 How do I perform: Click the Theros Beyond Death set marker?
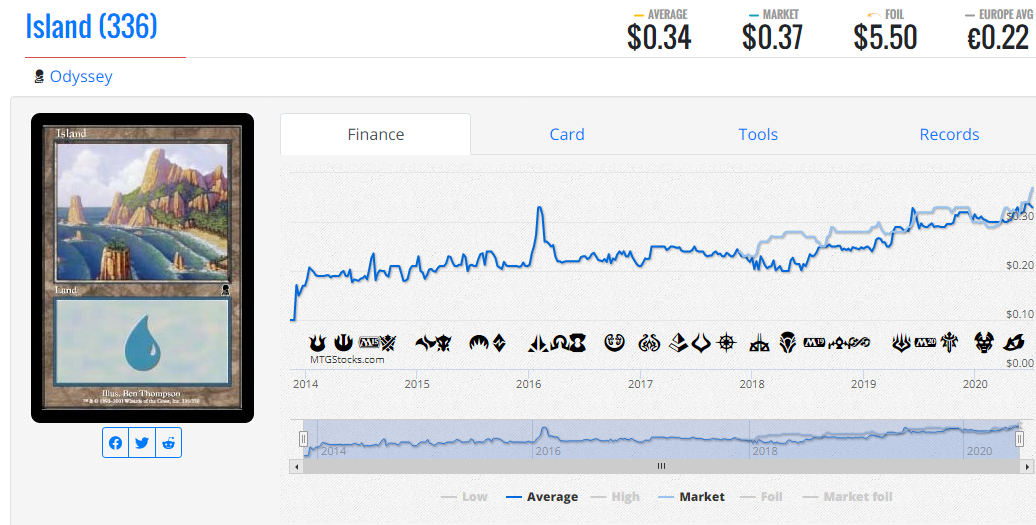(x=984, y=343)
